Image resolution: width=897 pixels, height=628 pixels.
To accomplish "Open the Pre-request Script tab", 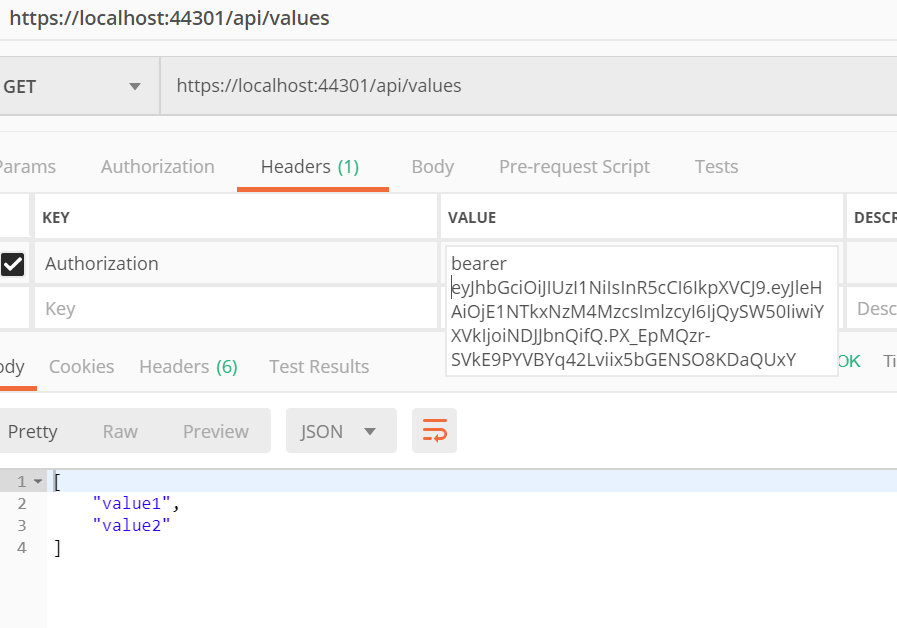I will 574,167.
